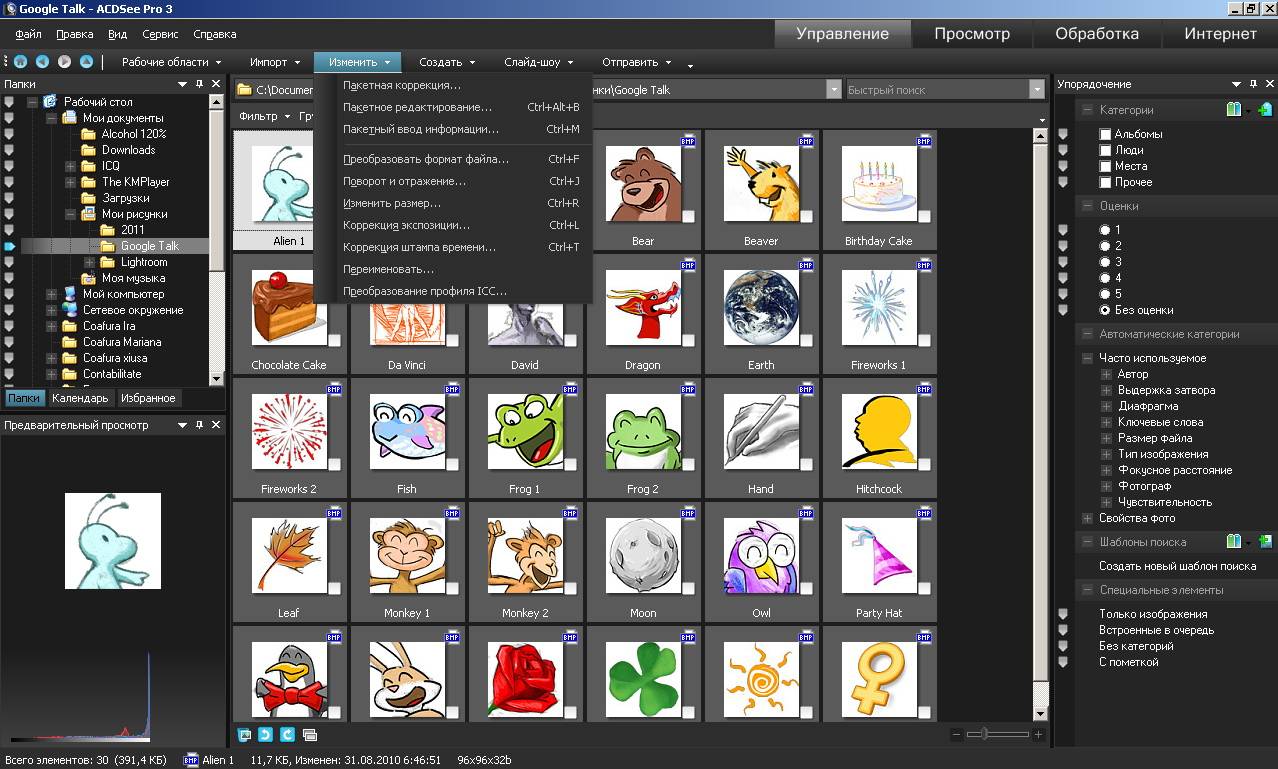The height and width of the screenshot is (769, 1278).
Task: Check the Места category checkbox
Action: 1105,166
